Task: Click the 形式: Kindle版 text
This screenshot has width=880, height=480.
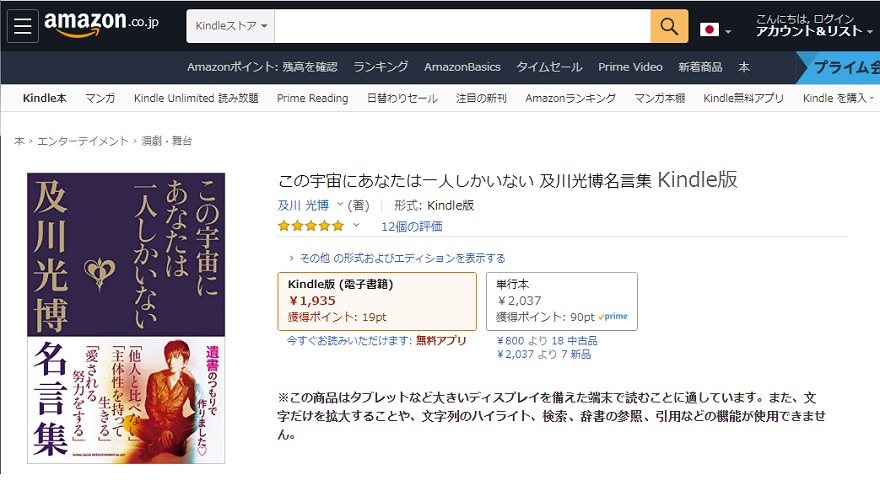Action: pyautogui.click(x=434, y=205)
